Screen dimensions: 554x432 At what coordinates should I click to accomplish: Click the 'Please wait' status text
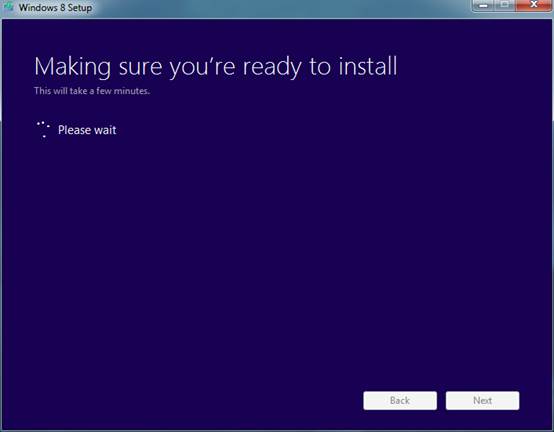pyautogui.click(x=87, y=130)
